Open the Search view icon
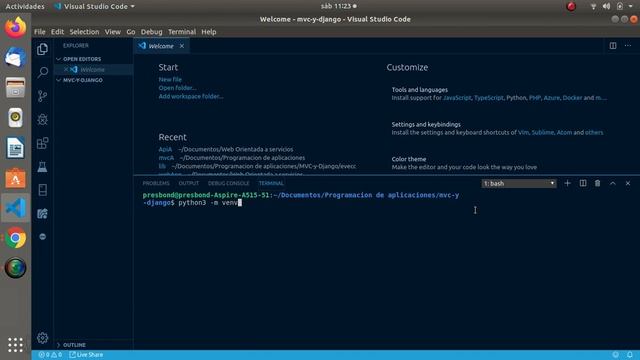This screenshot has height=360, width=640. (x=42, y=72)
